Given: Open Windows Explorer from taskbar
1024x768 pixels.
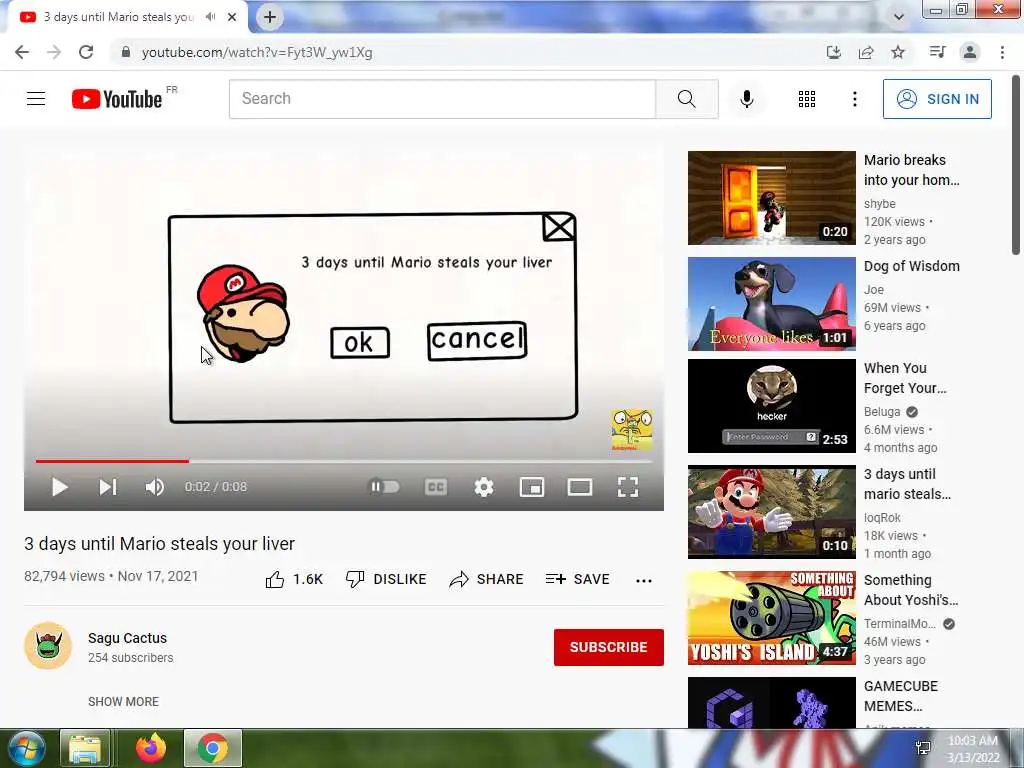Looking at the screenshot, I should click(x=85, y=748).
